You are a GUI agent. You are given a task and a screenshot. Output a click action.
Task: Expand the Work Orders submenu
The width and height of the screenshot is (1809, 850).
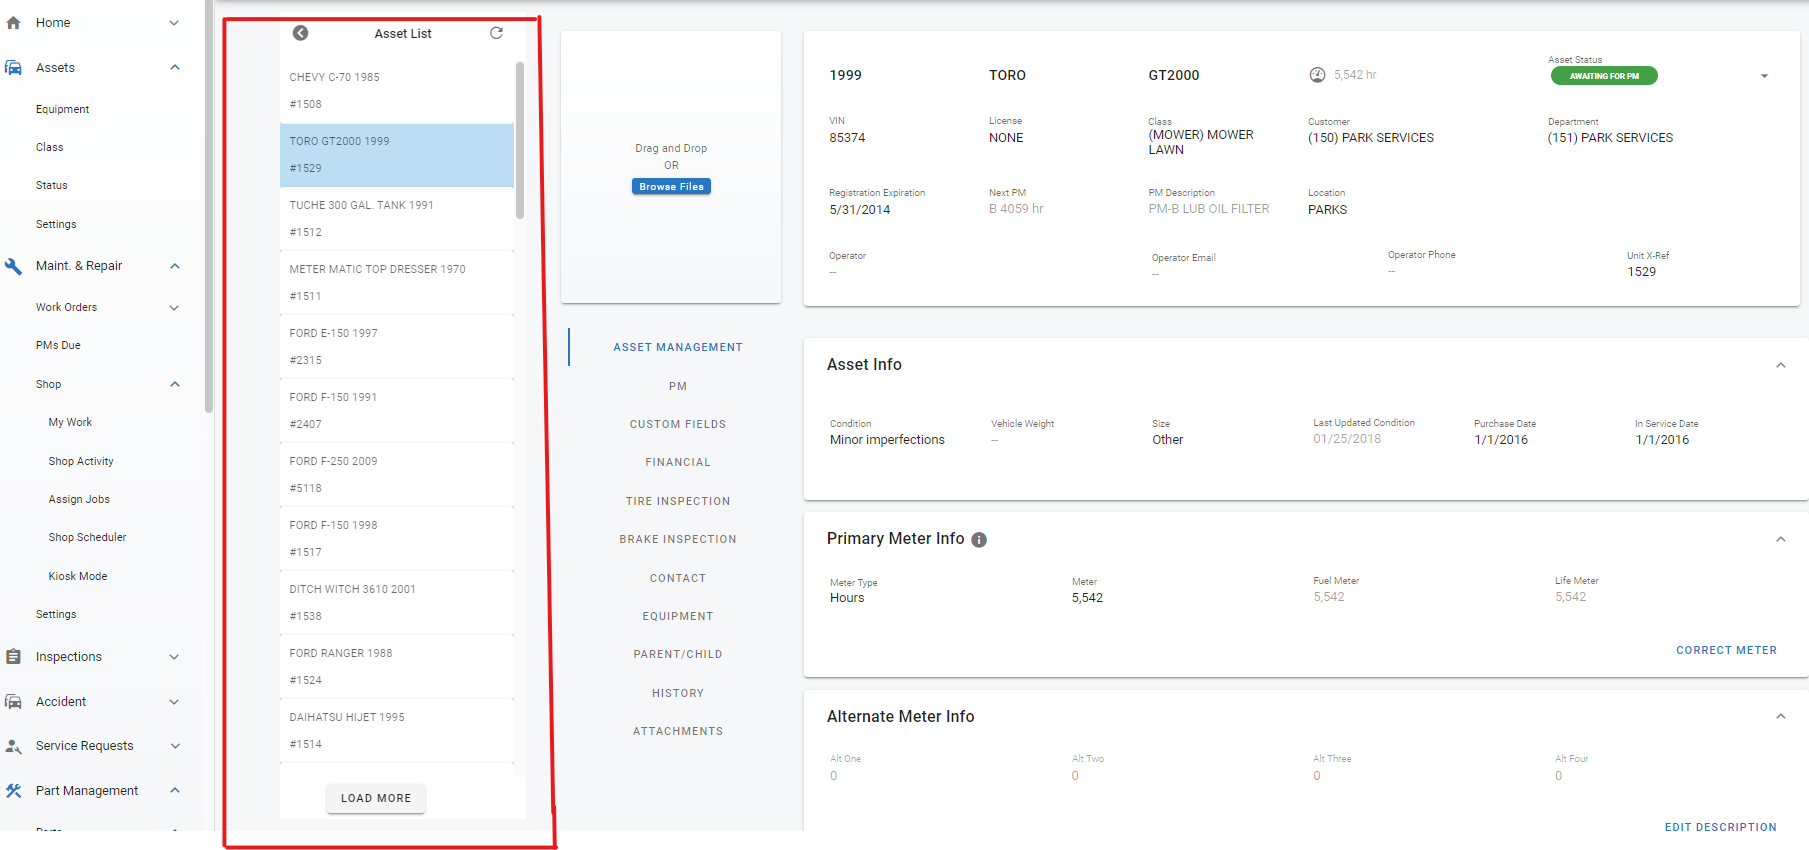(x=174, y=308)
